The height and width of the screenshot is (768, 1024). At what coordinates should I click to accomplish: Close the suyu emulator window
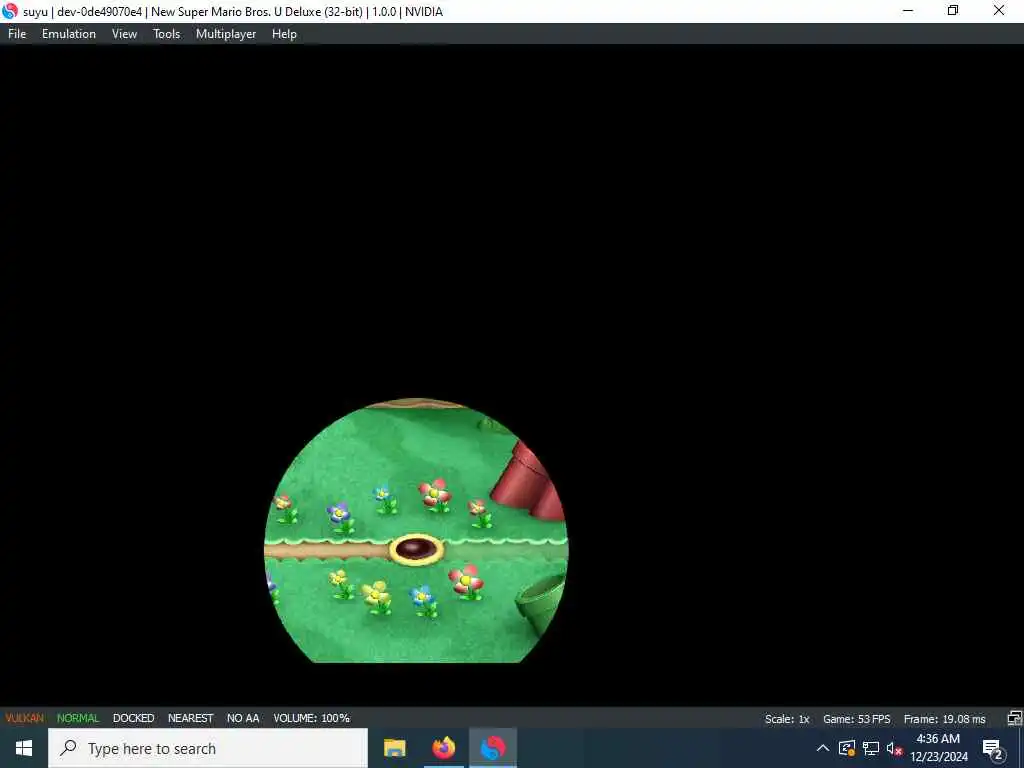999,10
